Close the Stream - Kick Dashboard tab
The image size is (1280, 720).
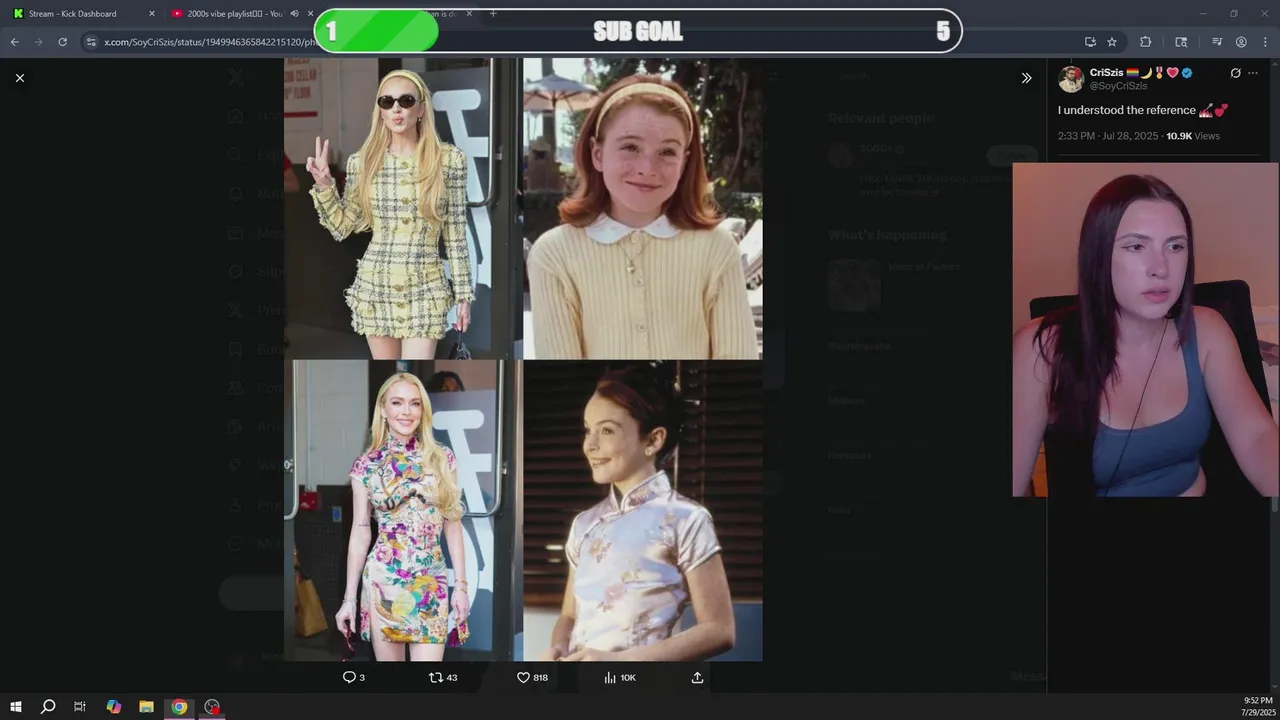coord(152,14)
